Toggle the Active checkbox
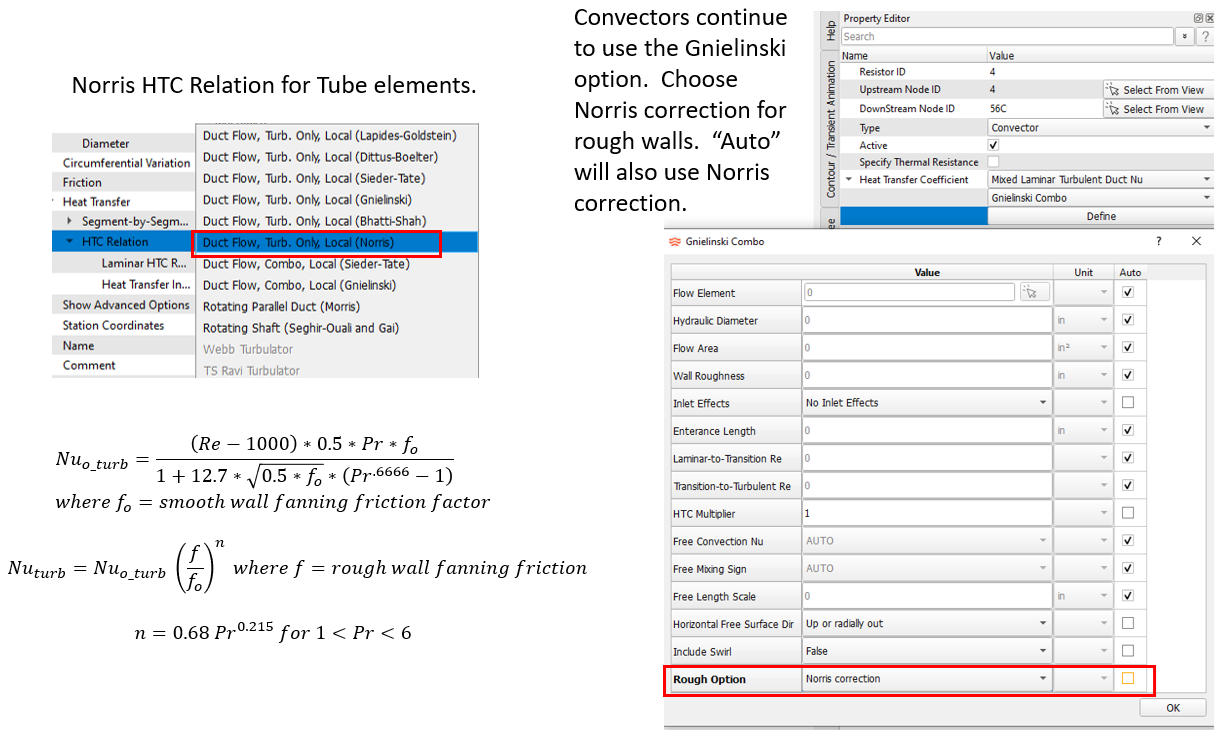 click(994, 146)
